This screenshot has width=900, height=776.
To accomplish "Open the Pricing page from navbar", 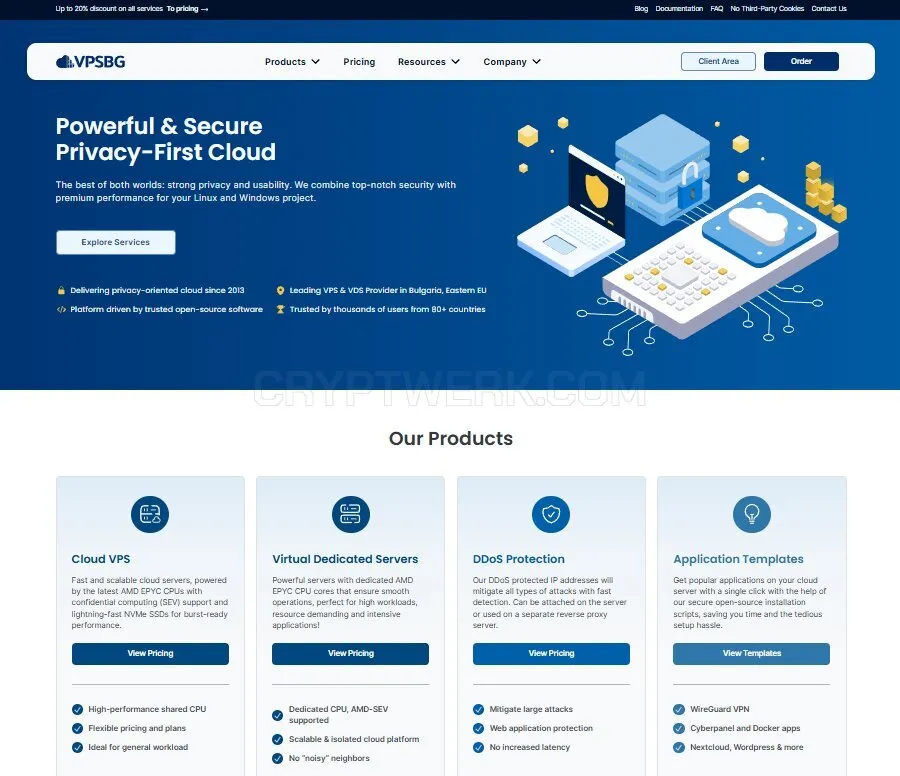I will point(359,61).
